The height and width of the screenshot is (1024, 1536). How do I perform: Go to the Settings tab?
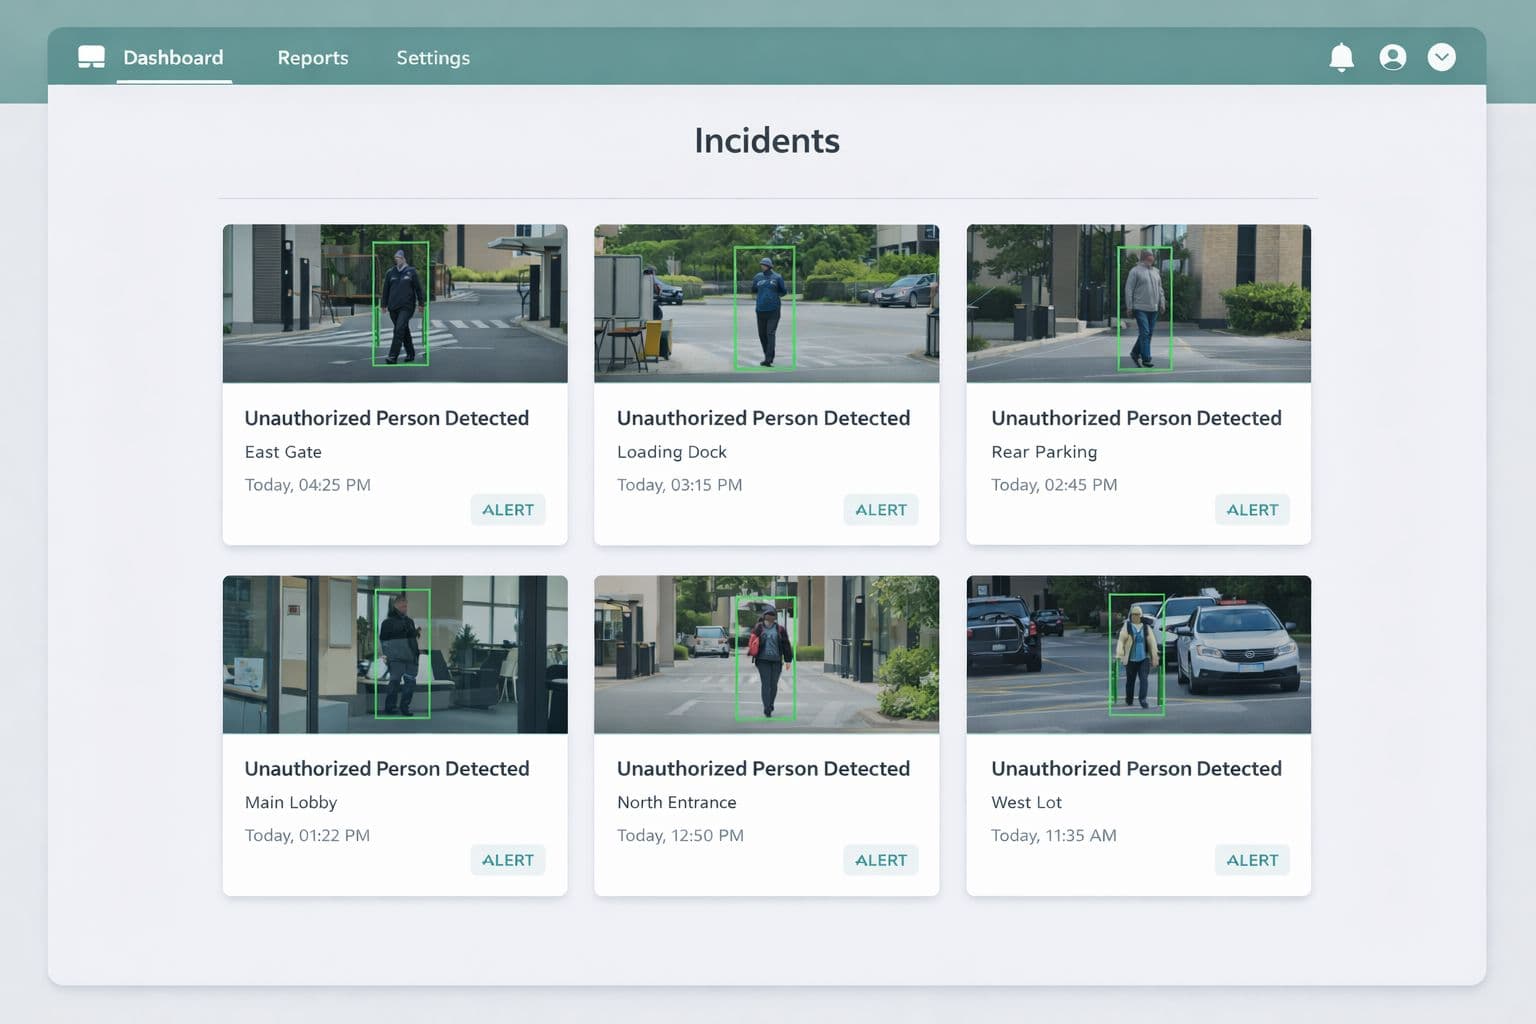pos(433,58)
